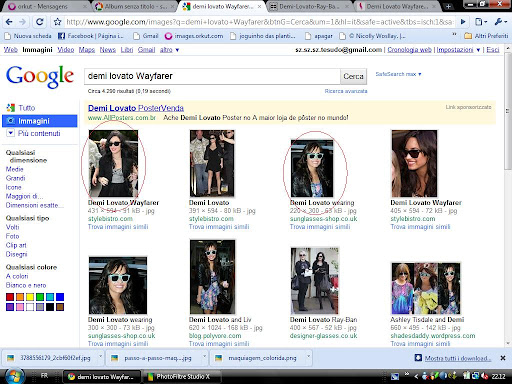Choose the blue color swatch filter
The image size is (512, 384).
60,297
